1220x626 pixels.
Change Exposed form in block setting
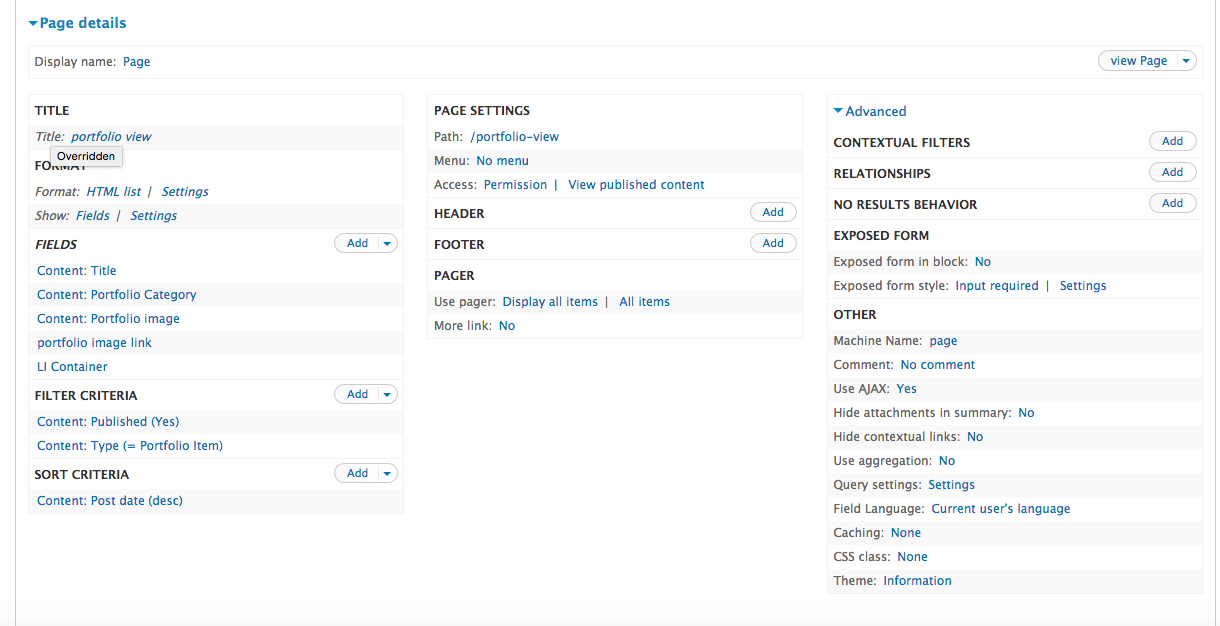[983, 262]
